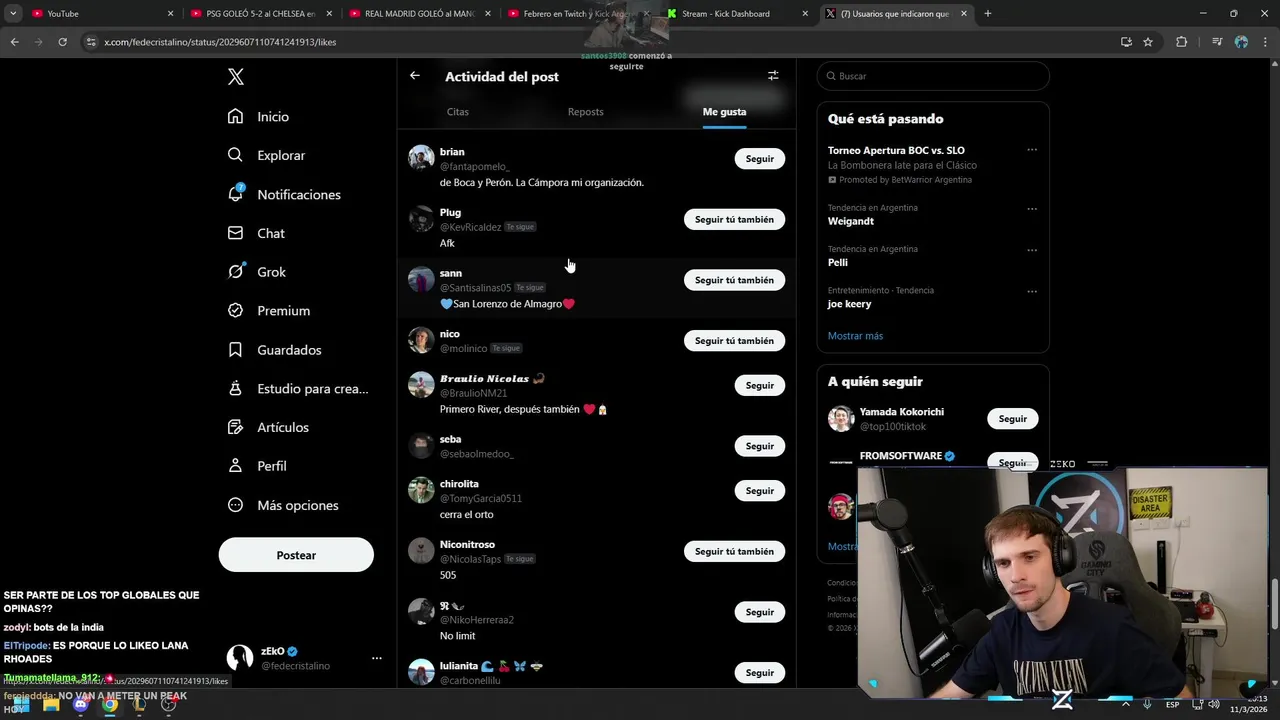1280x720 pixels.
Task: Open the joe keery trending topic
Action: coord(849,304)
